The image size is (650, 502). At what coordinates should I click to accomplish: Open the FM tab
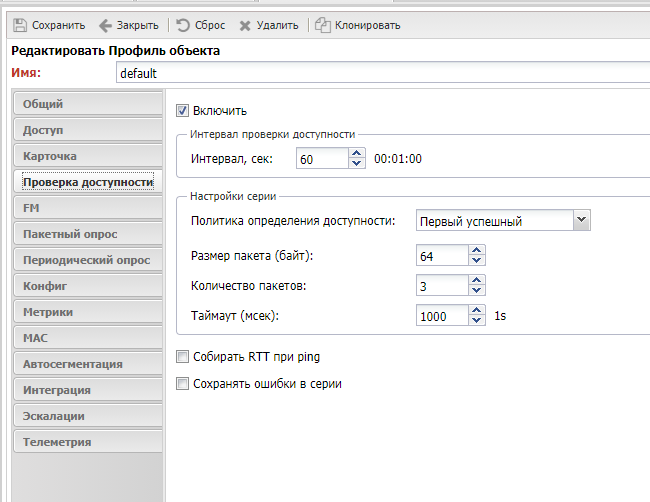click(x=88, y=208)
